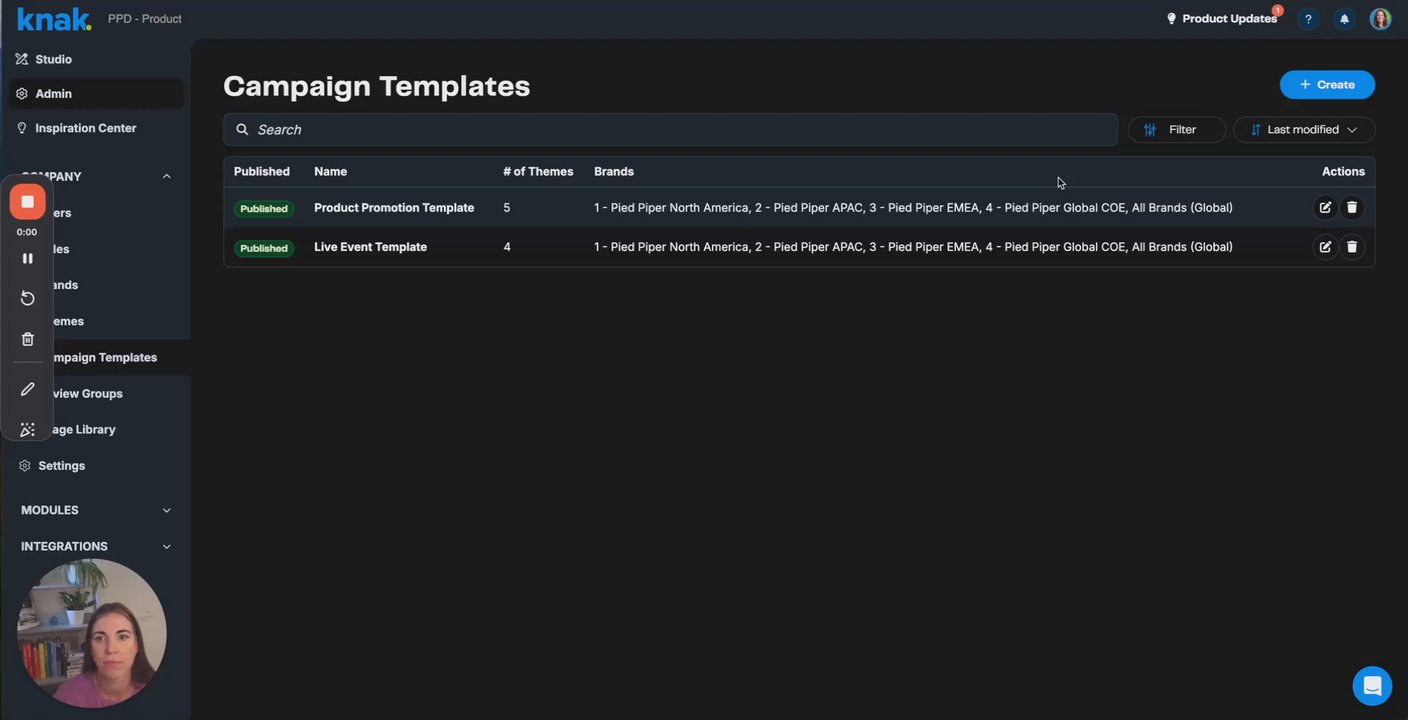Screen dimensions: 1408x720
Task: Delete the recording using the trash icon
Action: 28,339
